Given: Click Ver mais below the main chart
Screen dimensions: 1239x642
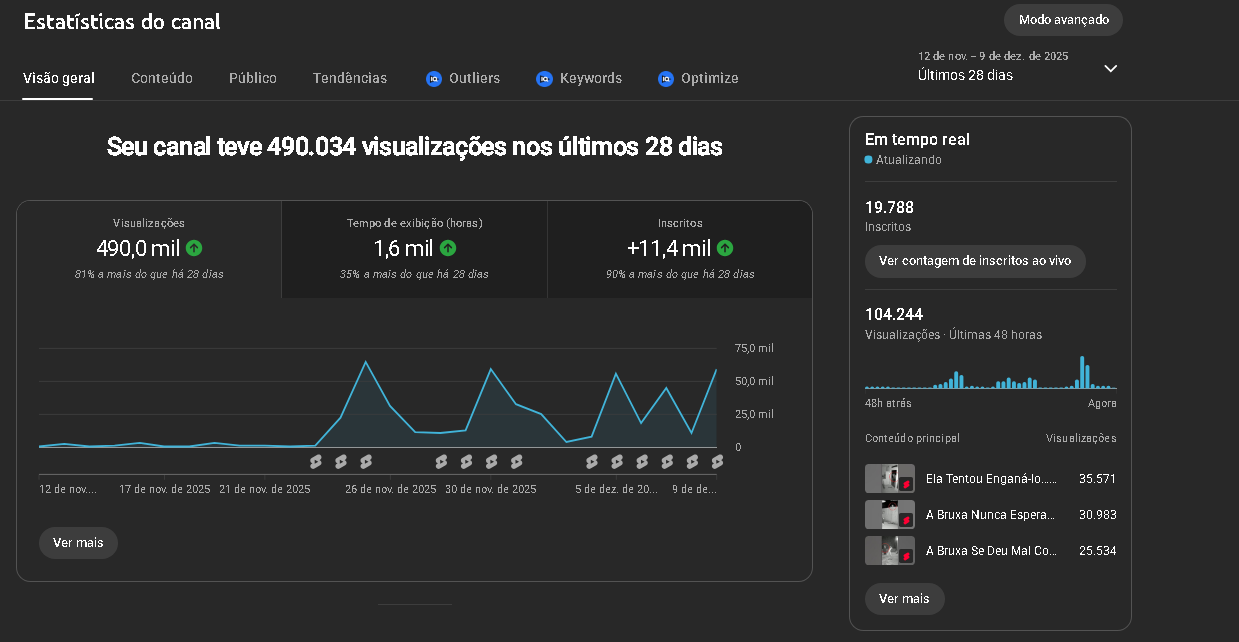Looking at the screenshot, I should [x=78, y=543].
